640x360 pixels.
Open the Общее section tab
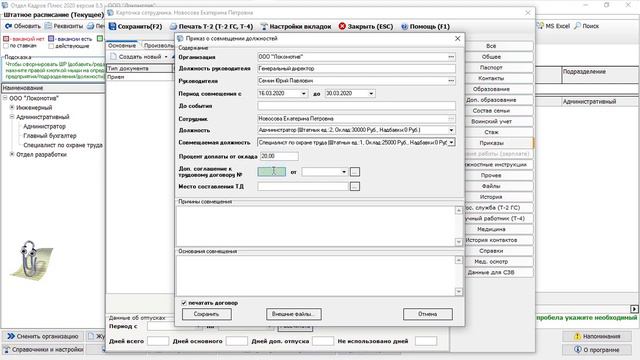(x=491, y=57)
